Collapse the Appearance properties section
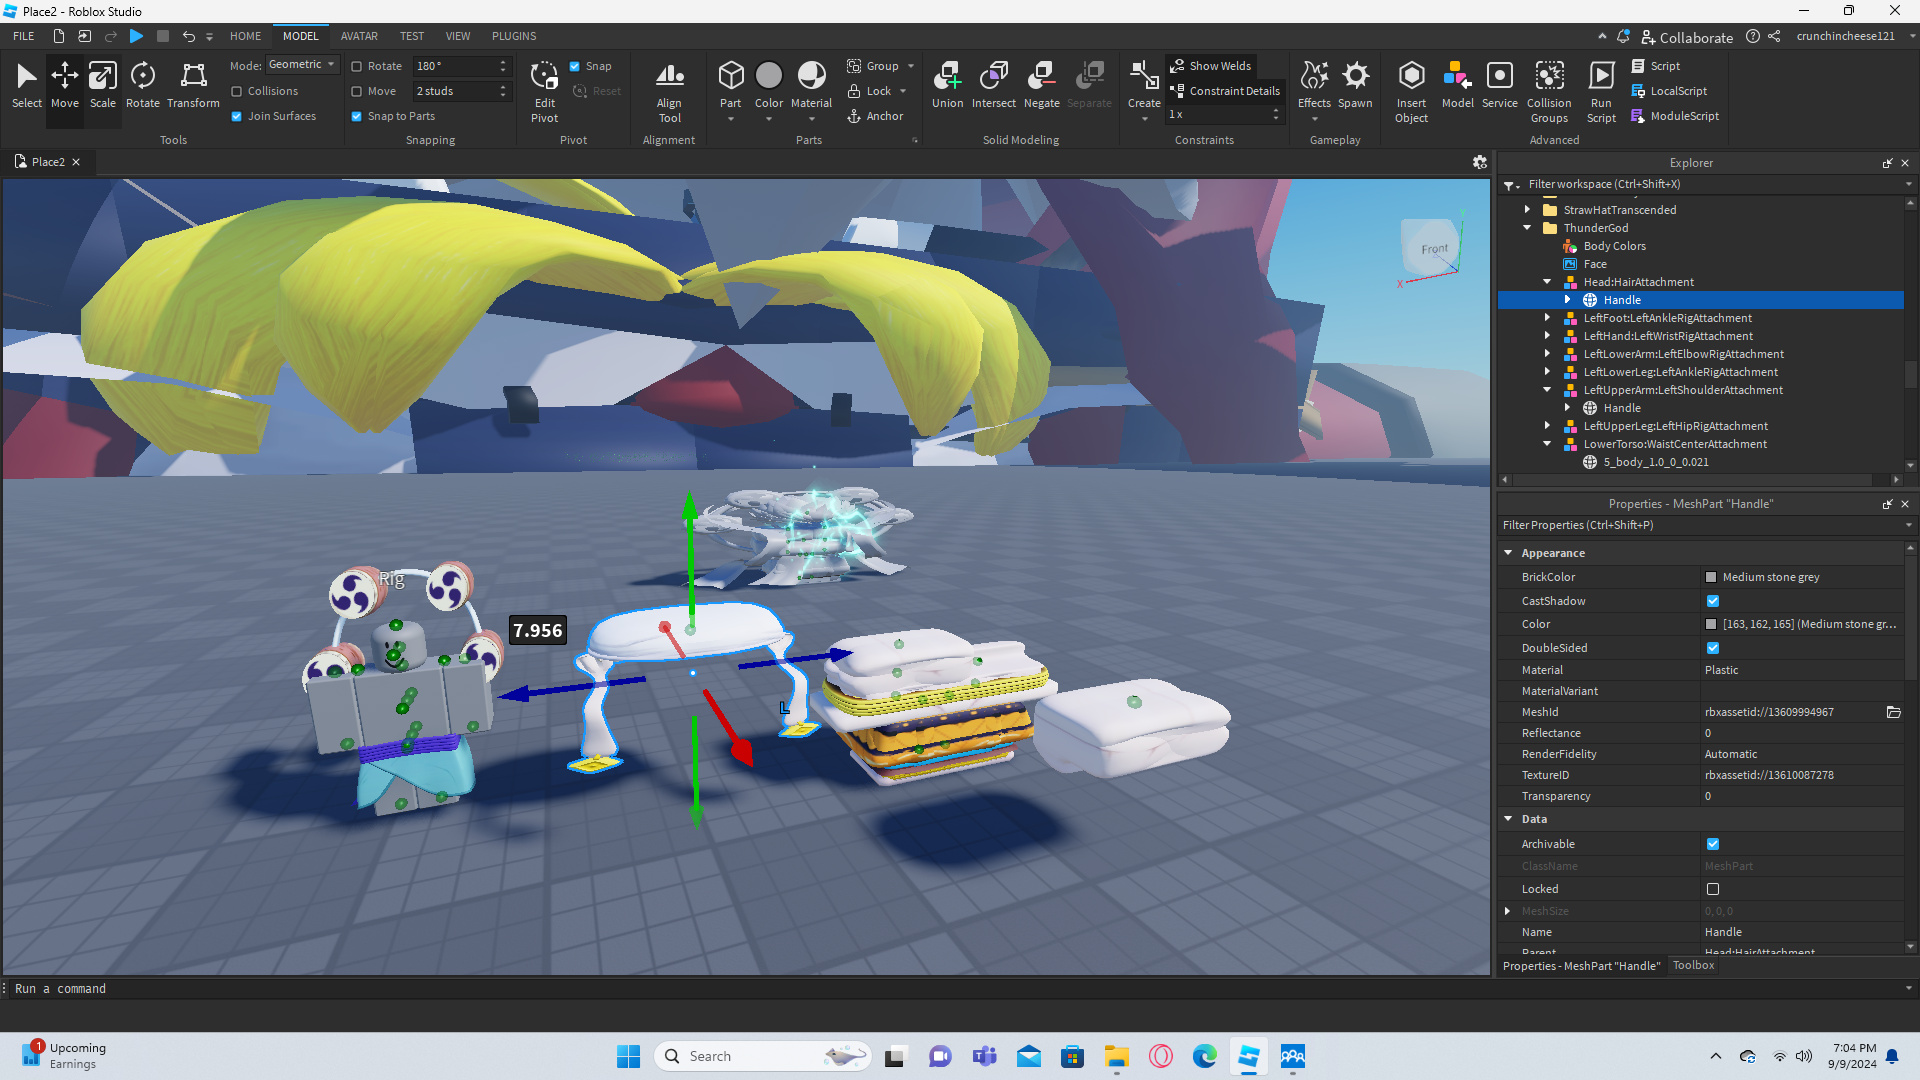Screen dimensions: 1920x1080 click(x=1508, y=553)
